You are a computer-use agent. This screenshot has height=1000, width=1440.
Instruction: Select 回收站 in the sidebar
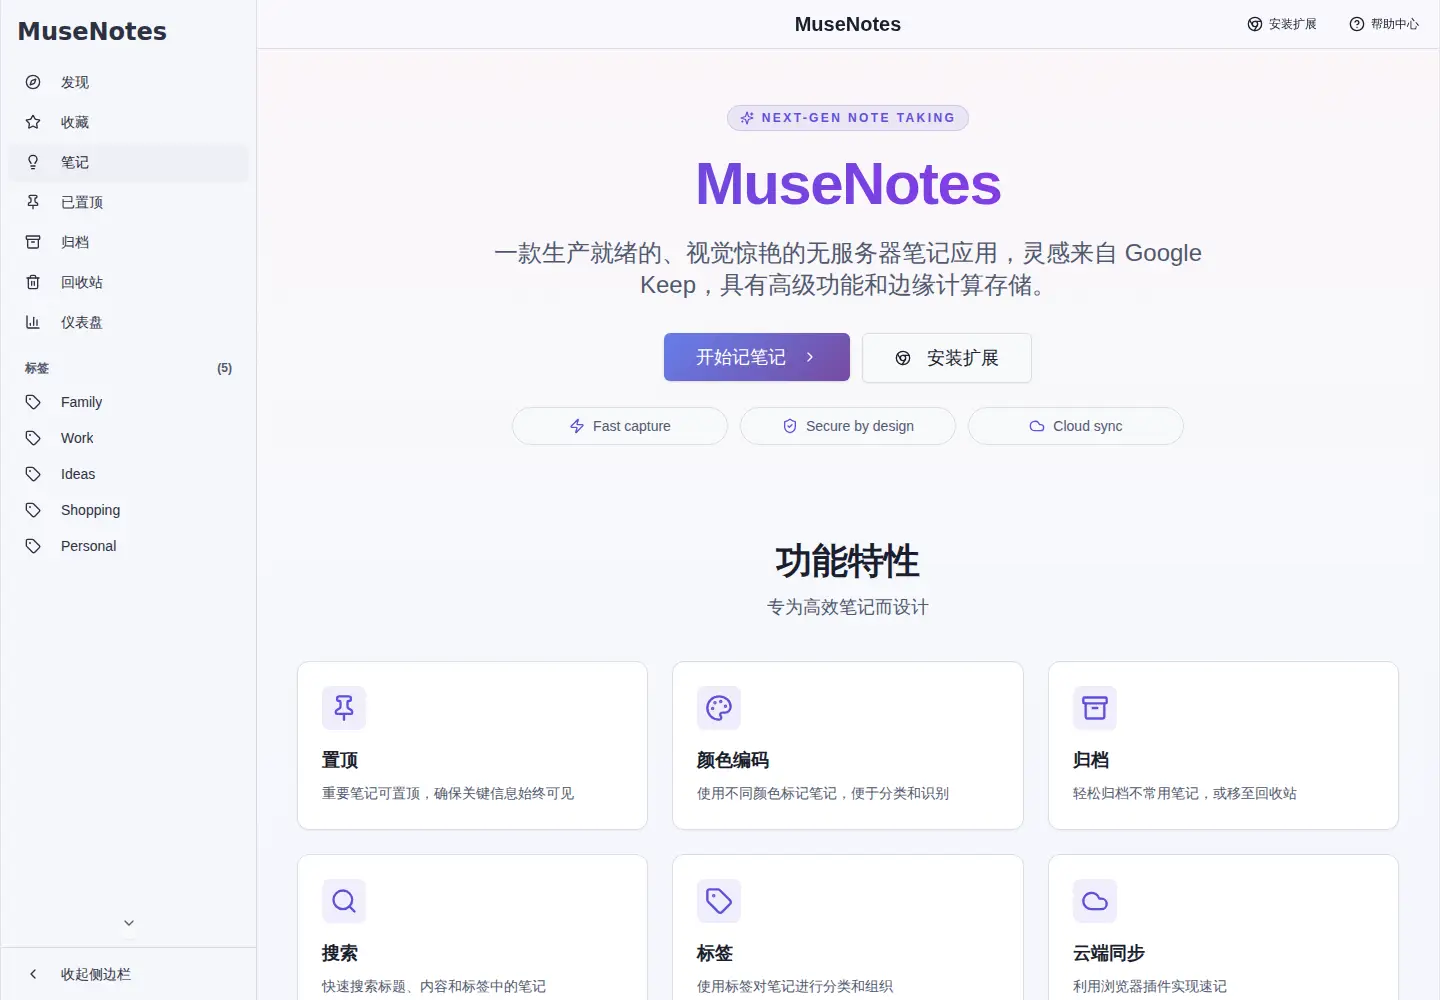pyautogui.click(x=128, y=282)
